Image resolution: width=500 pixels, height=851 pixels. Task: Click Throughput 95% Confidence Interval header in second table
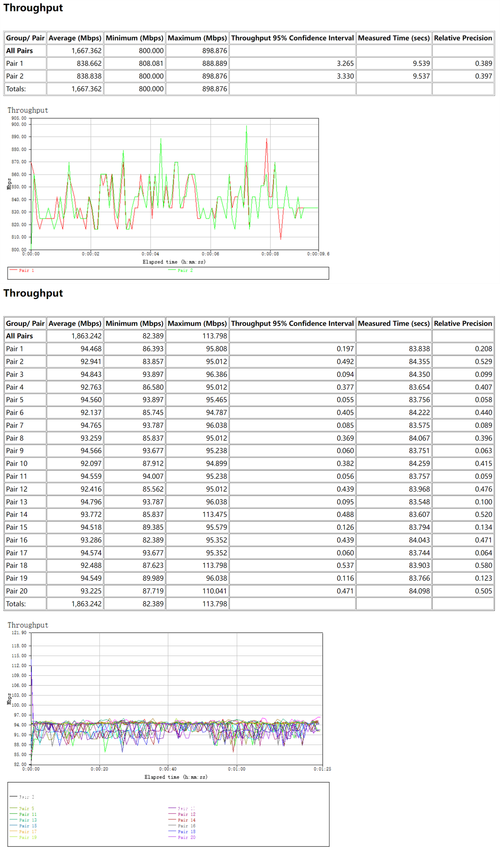(292, 323)
